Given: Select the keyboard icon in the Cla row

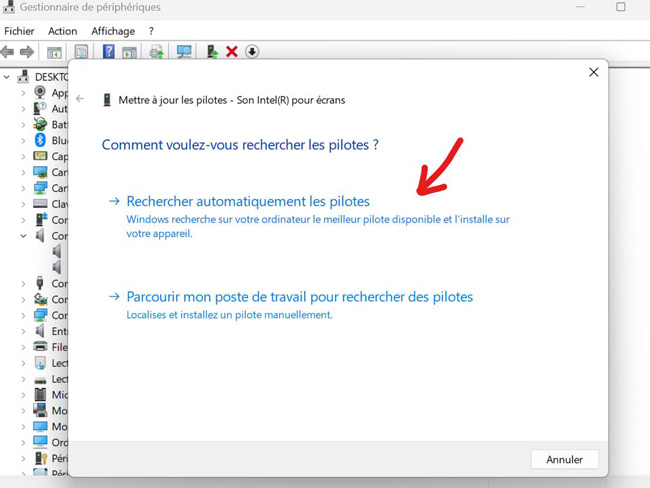Looking at the screenshot, I should point(40,204).
